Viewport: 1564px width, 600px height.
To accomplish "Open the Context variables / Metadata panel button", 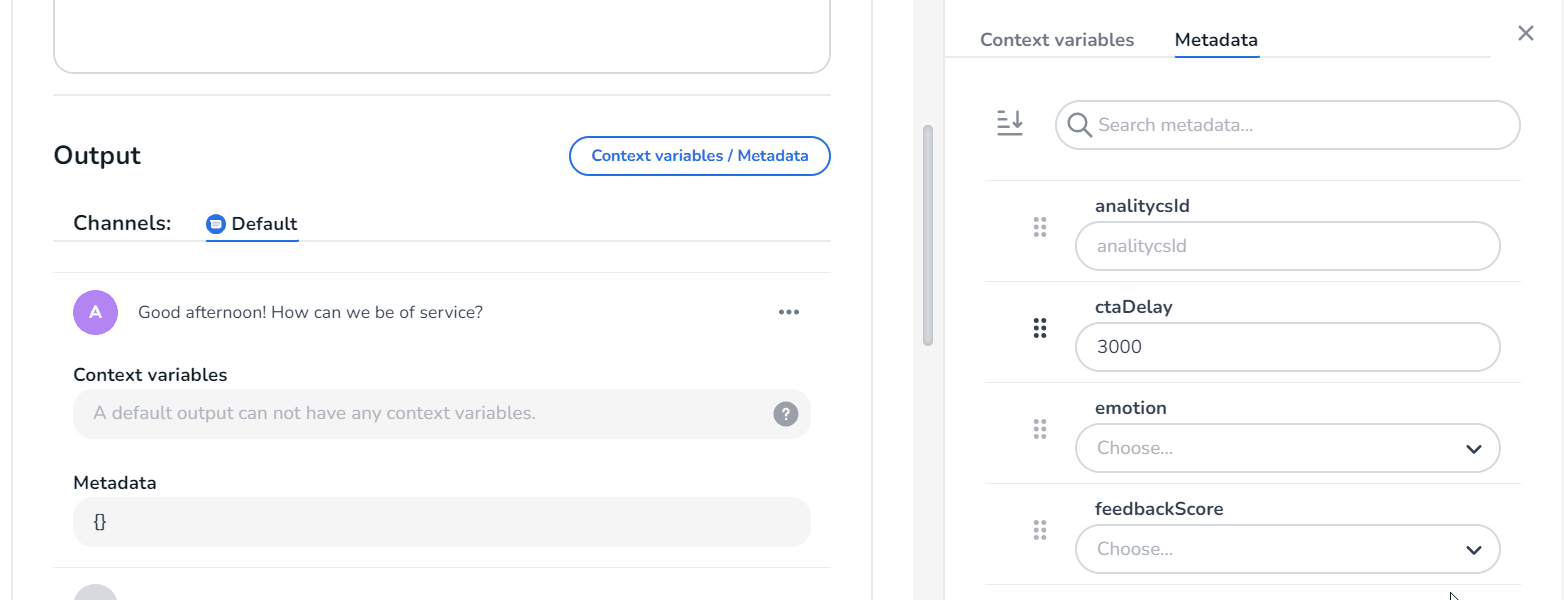I will 699,156.
